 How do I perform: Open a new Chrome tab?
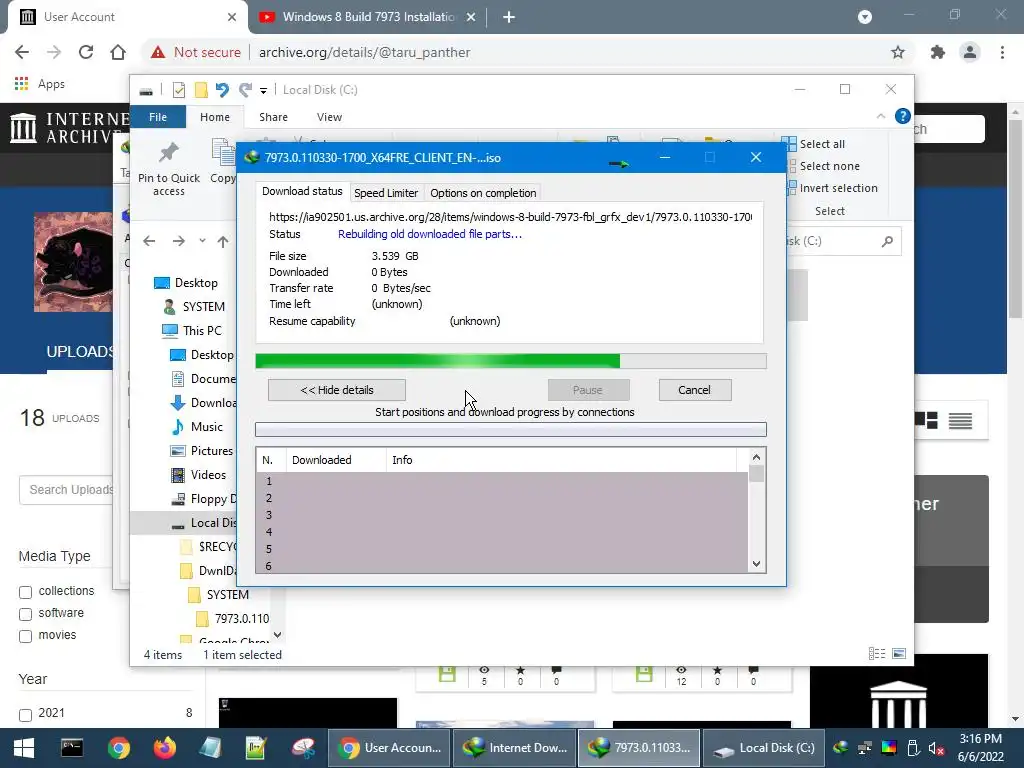[x=509, y=17]
